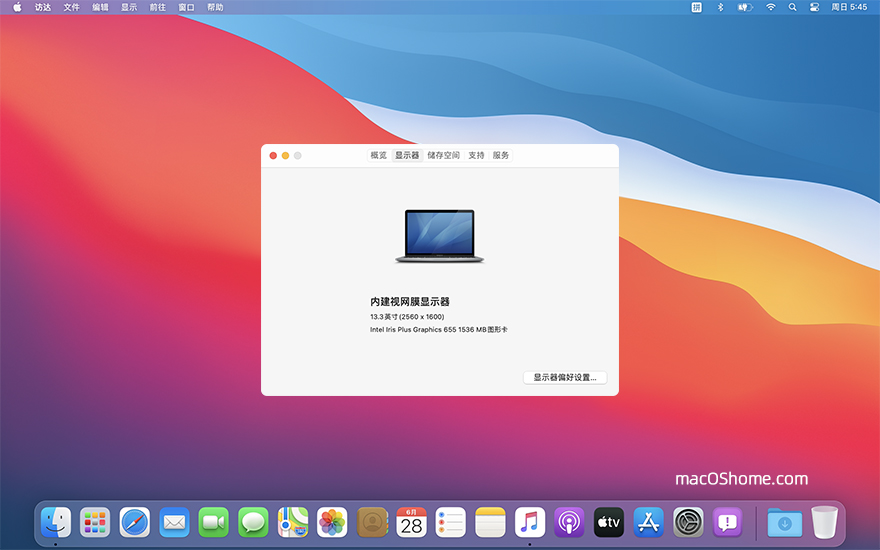
Task: Open Apple TV app in Dock
Action: point(609,522)
